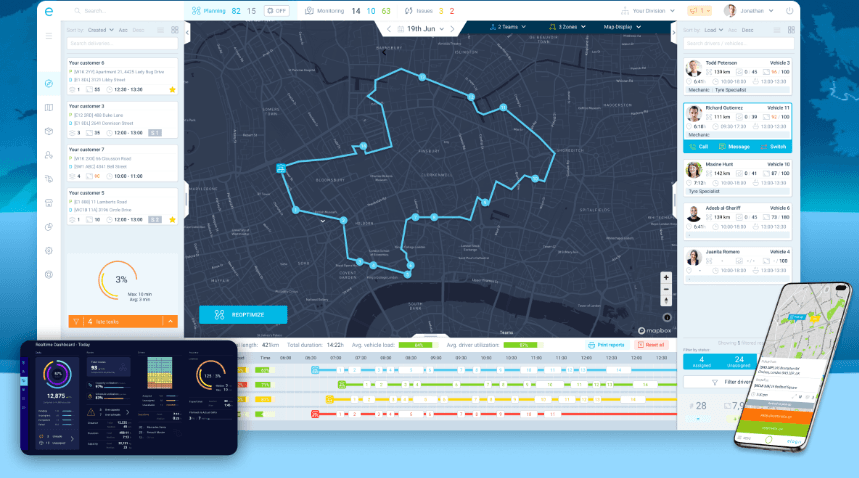Select the route planning compass sidebar icon
Image resolution: width=859 pixels, height=478 pixels.
[x=49, y=83]
